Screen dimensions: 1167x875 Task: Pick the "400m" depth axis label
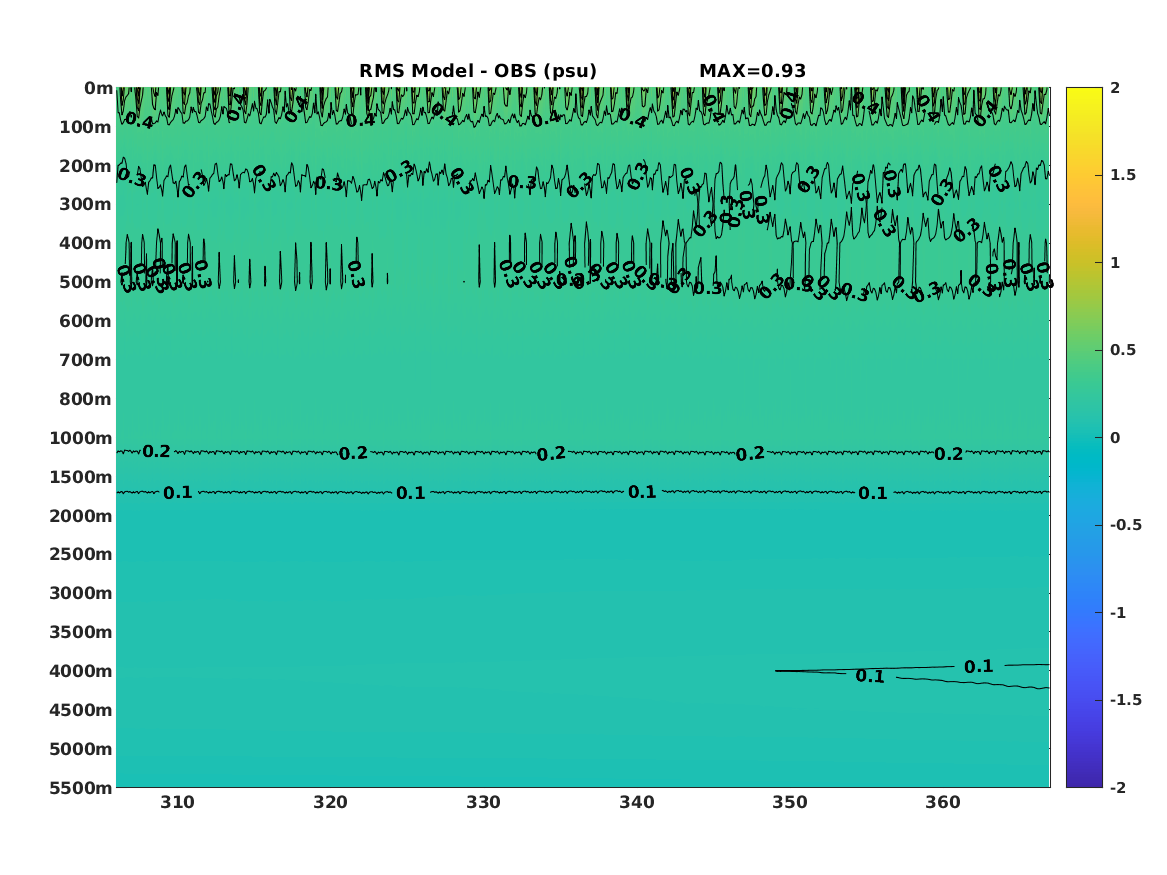[86, 243]
